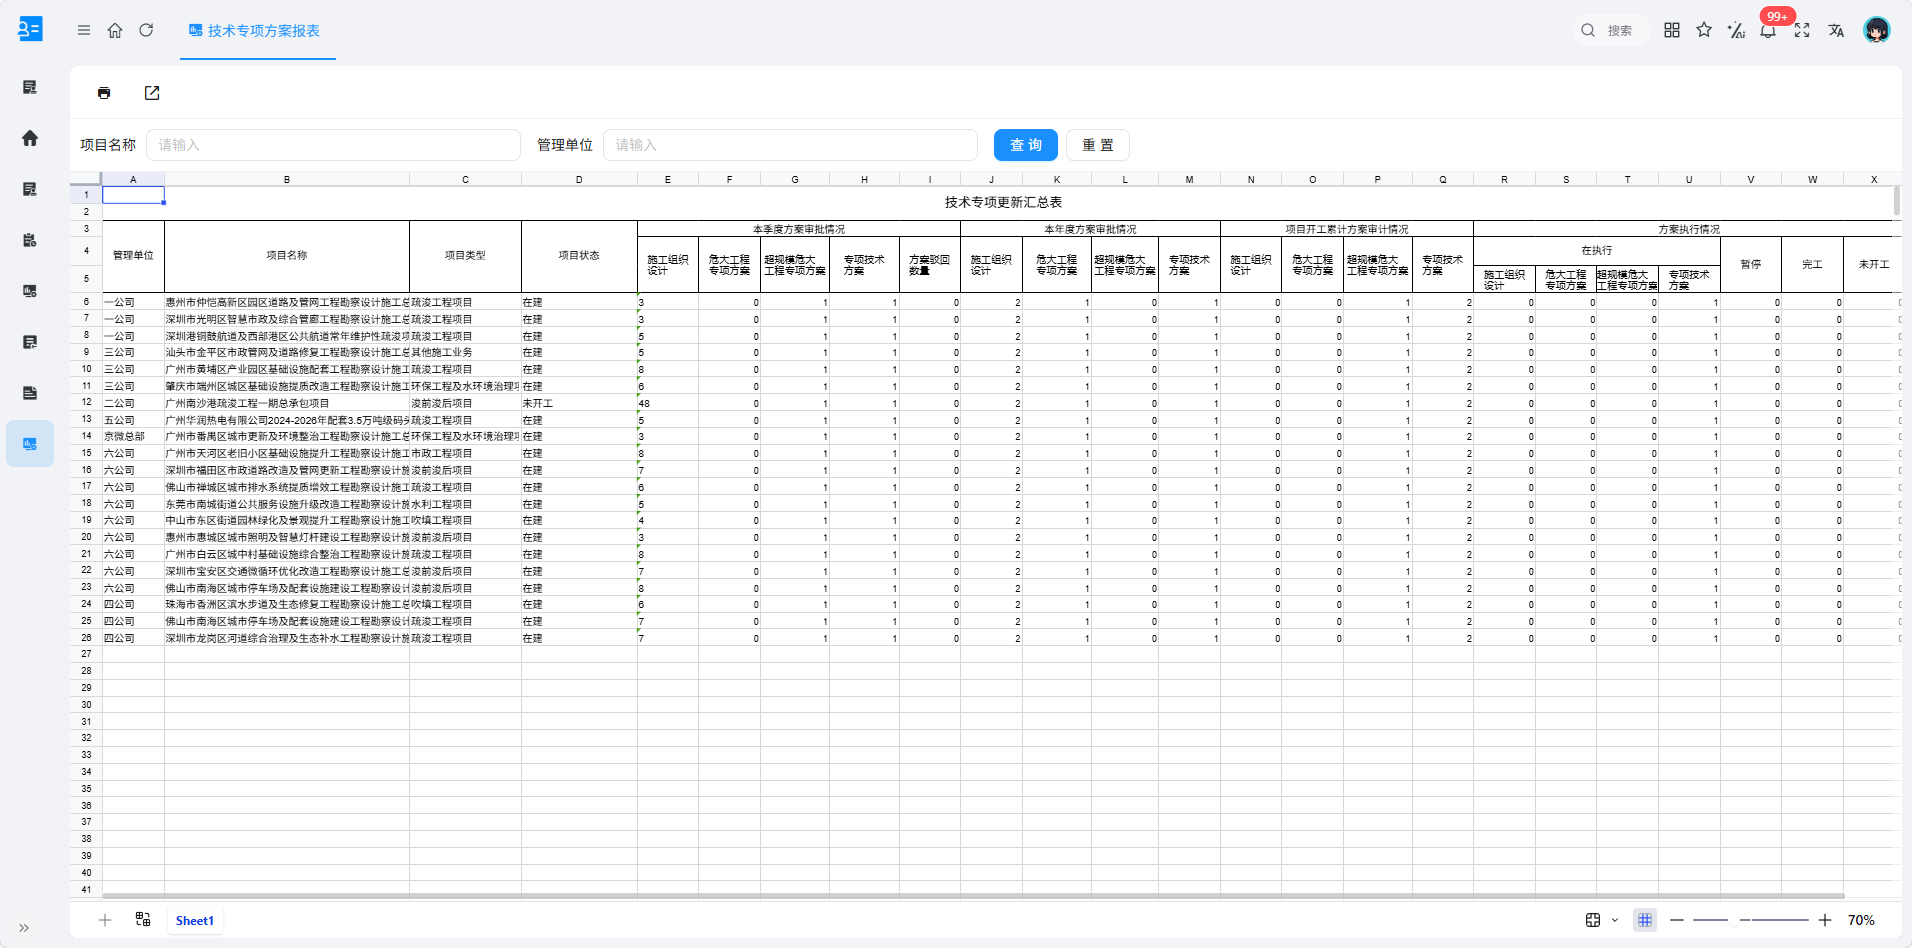Screen dimensions: 1912x948
Task: Open report in new window via export icon
Action: [152, 93]
